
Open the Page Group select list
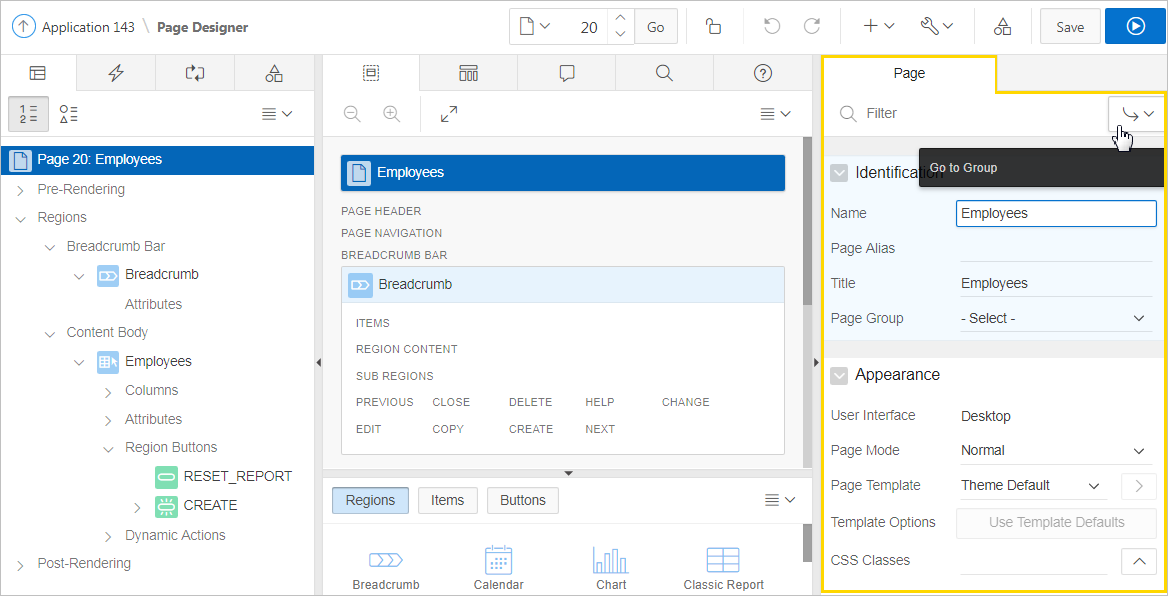tap(1055, 318)
